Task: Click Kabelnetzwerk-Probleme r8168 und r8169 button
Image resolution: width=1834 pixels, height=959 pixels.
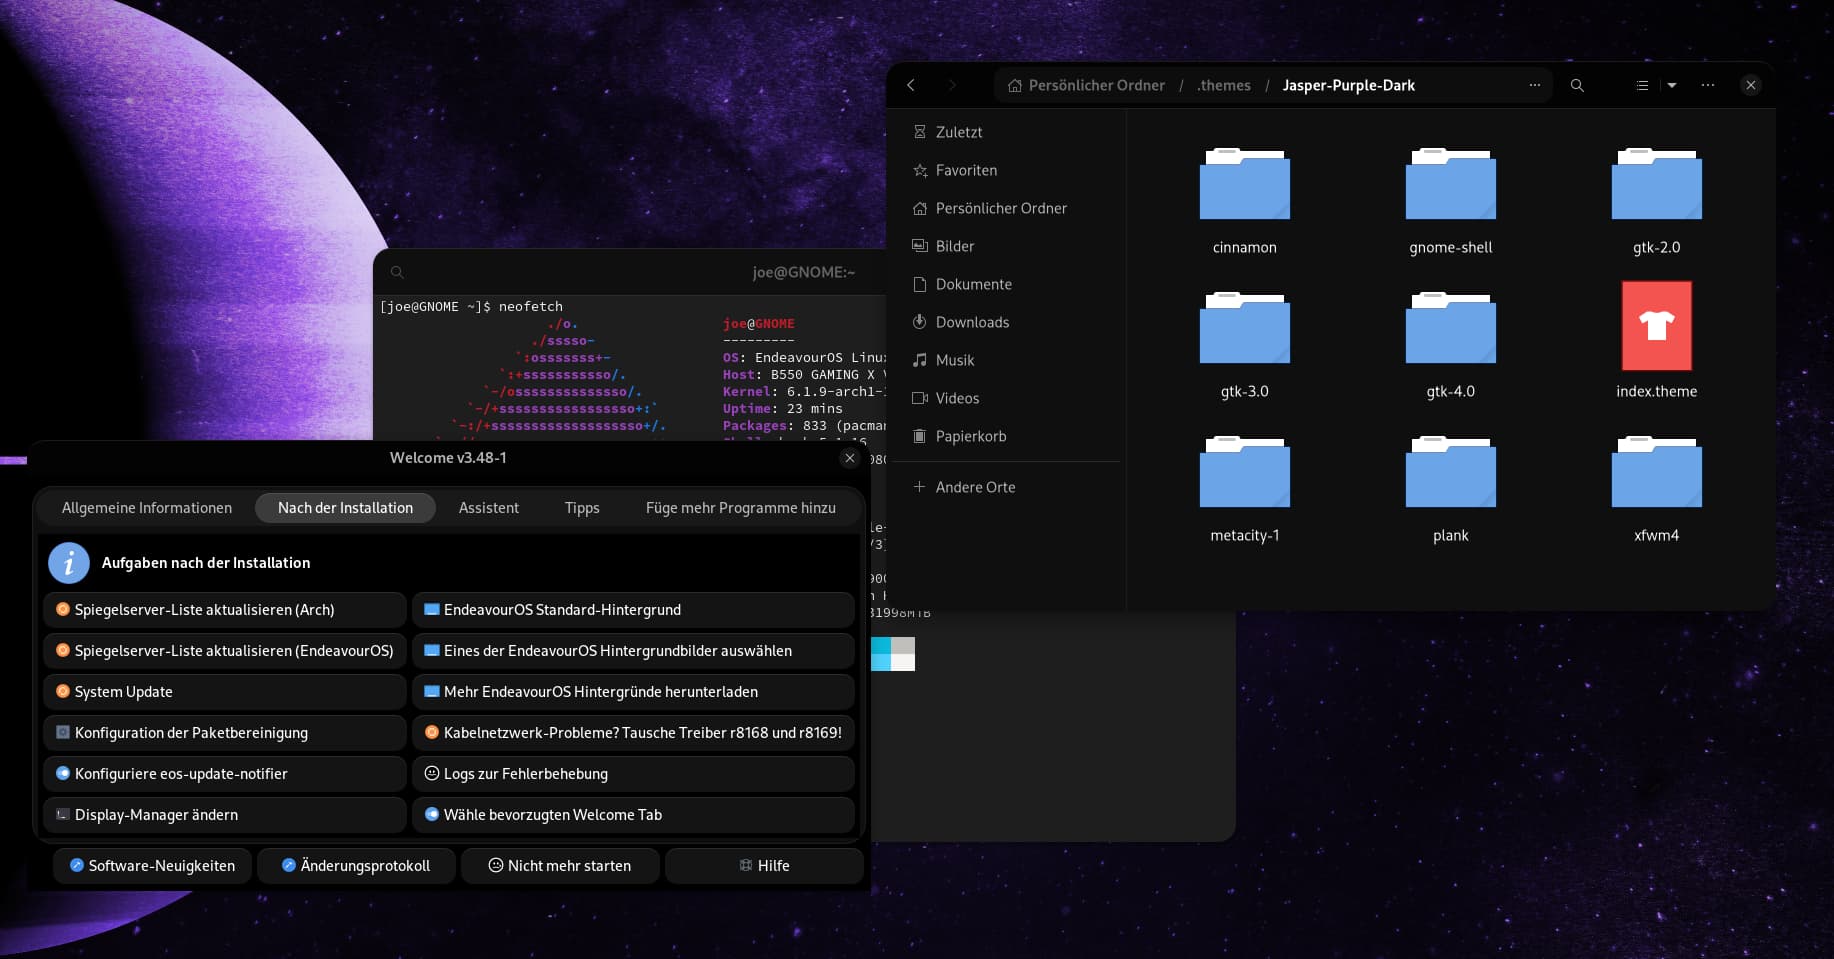Action: 633,733
